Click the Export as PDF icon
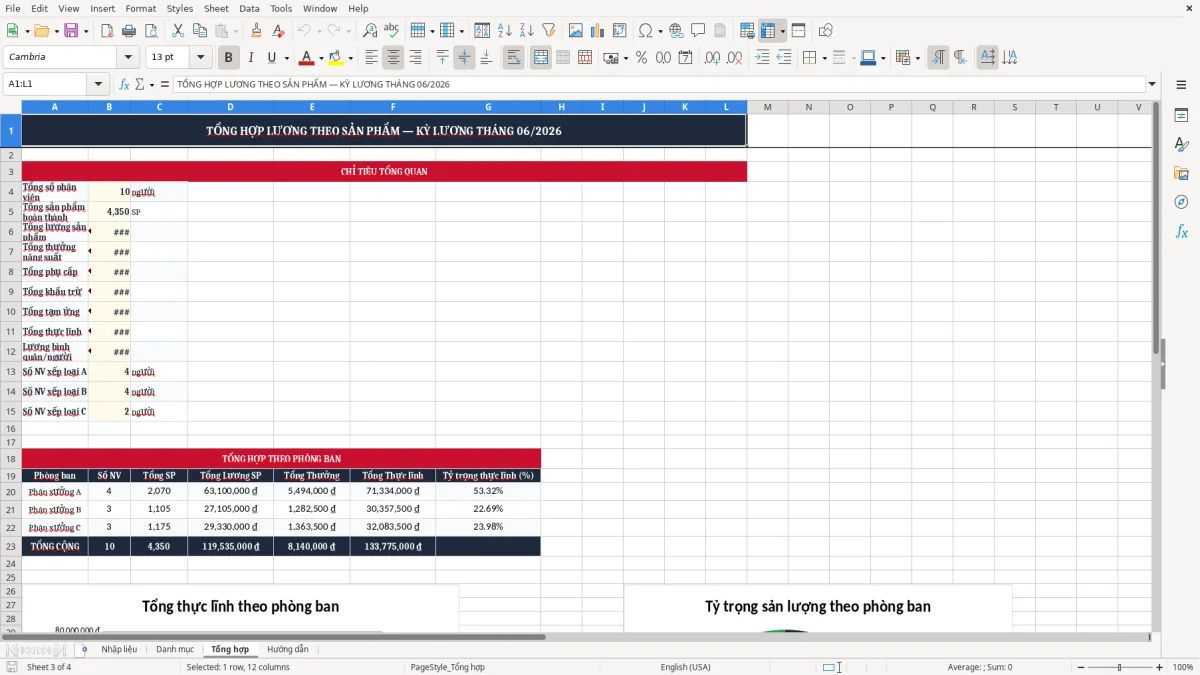This screenshot has width=1200, height=675. [107, 31]
